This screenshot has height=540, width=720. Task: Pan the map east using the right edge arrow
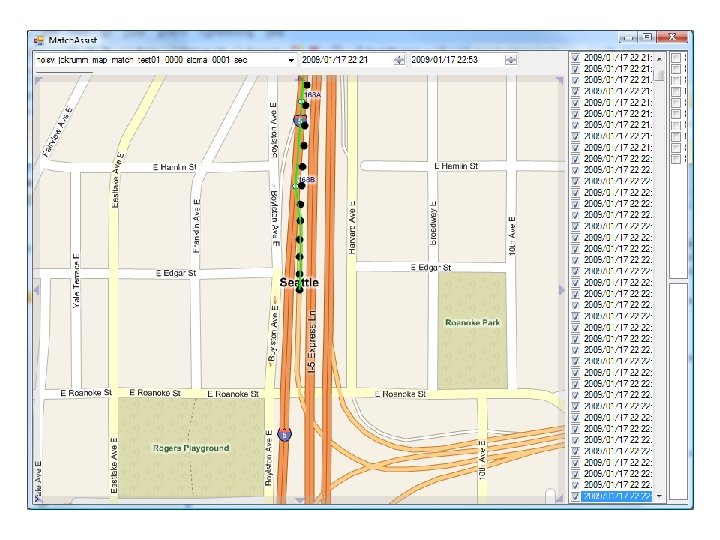click(x=561, y=290)
